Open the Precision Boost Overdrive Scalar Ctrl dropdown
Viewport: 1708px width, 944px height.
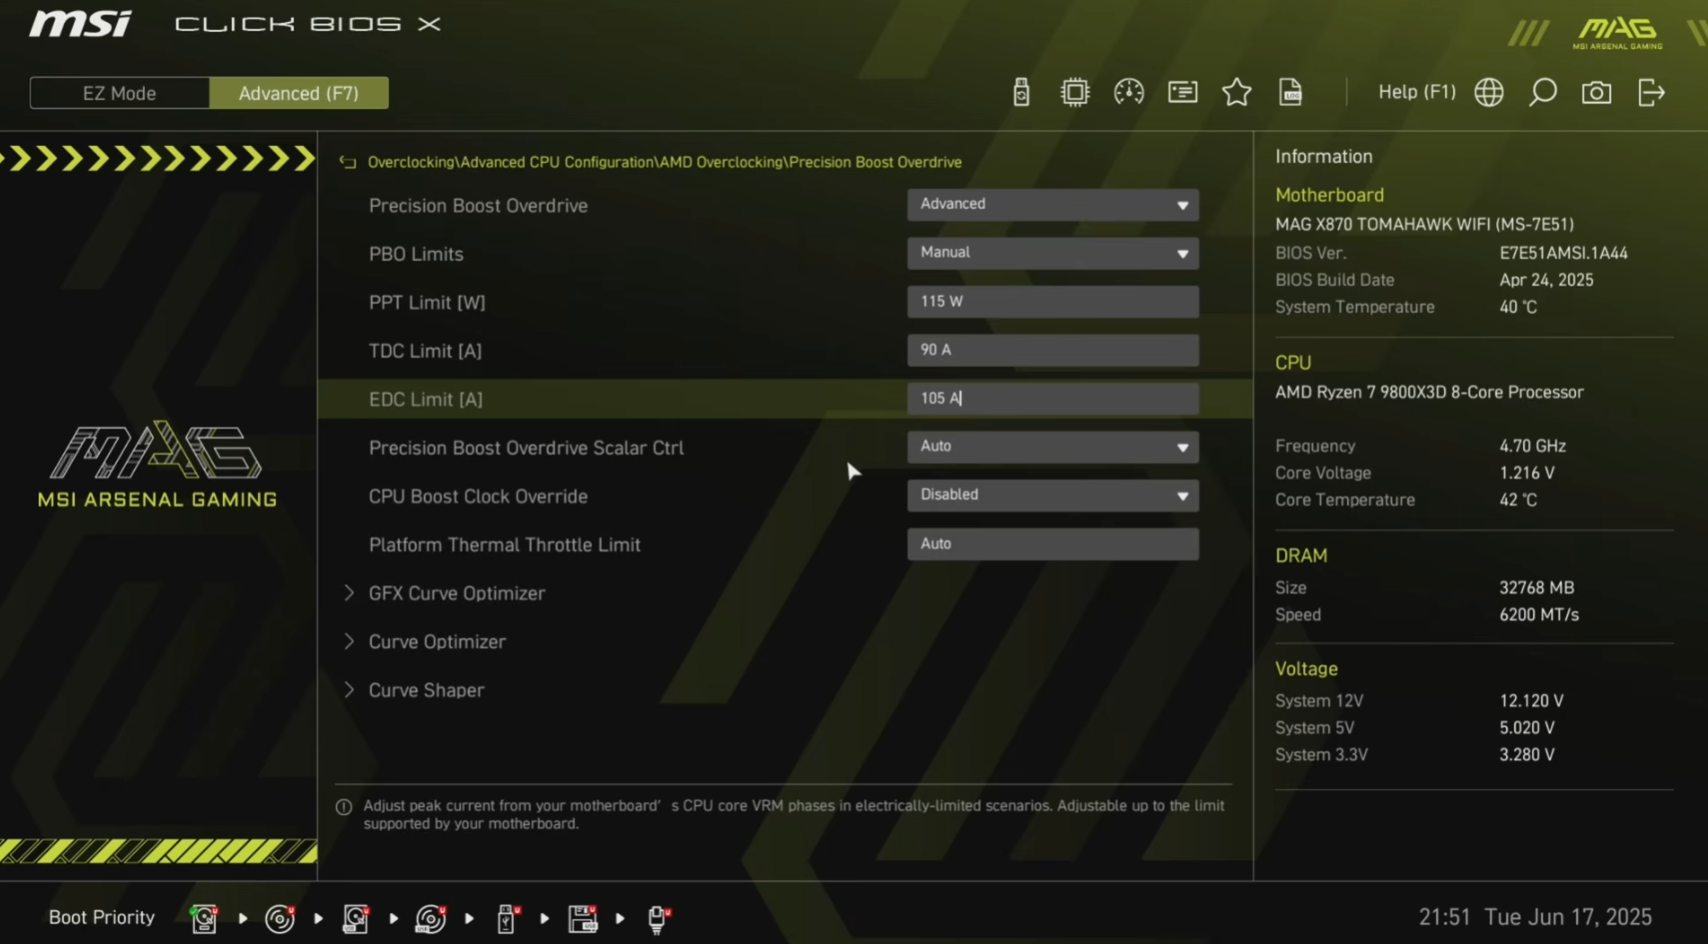[x=1053, y=447]
